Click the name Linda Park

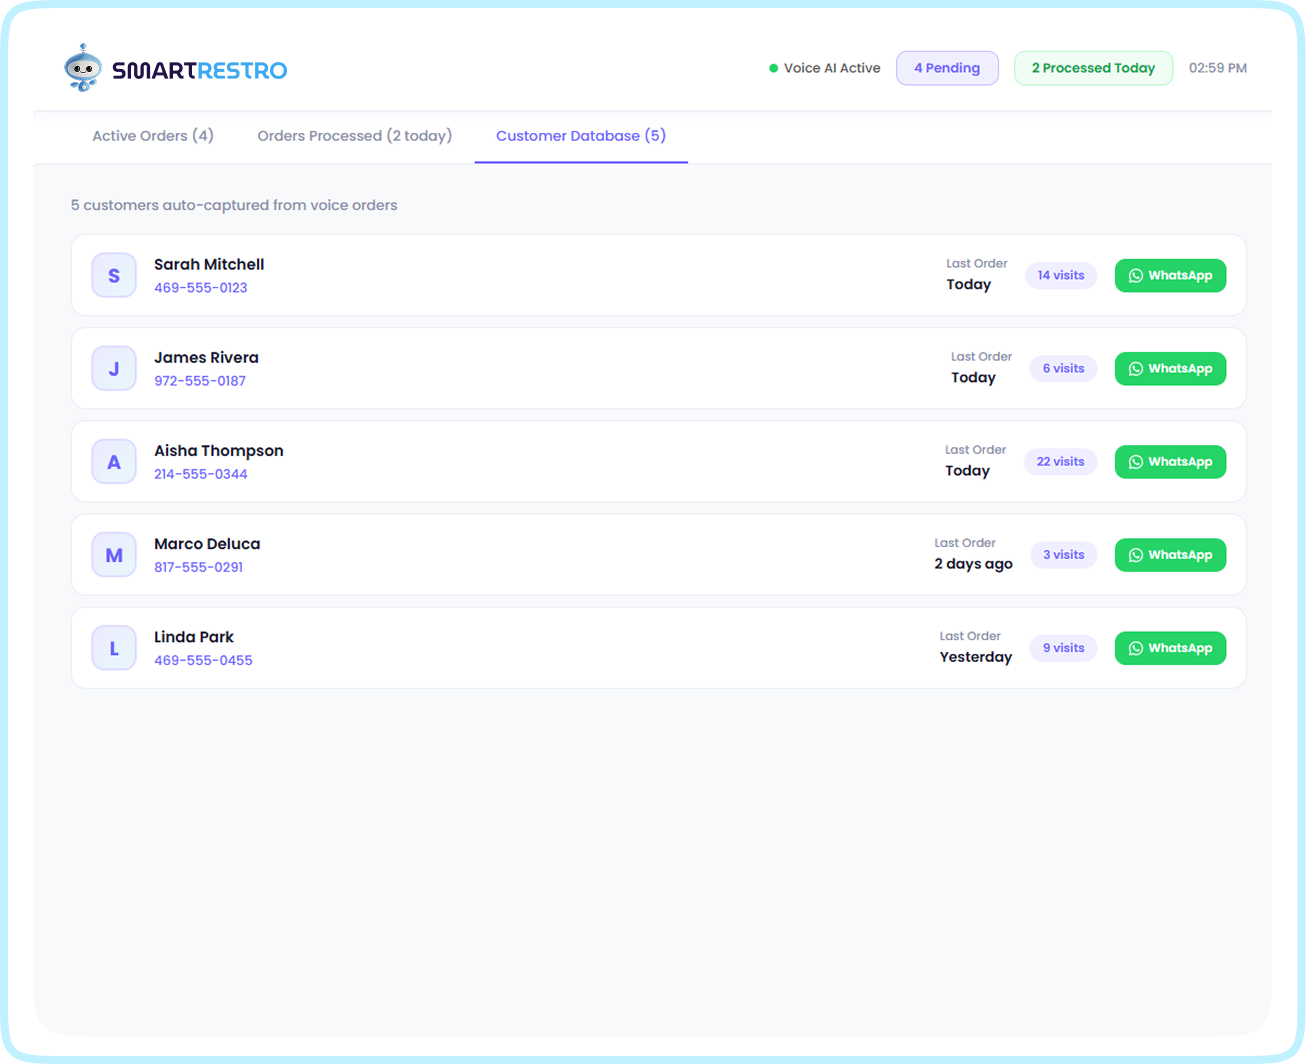point(194,637)
